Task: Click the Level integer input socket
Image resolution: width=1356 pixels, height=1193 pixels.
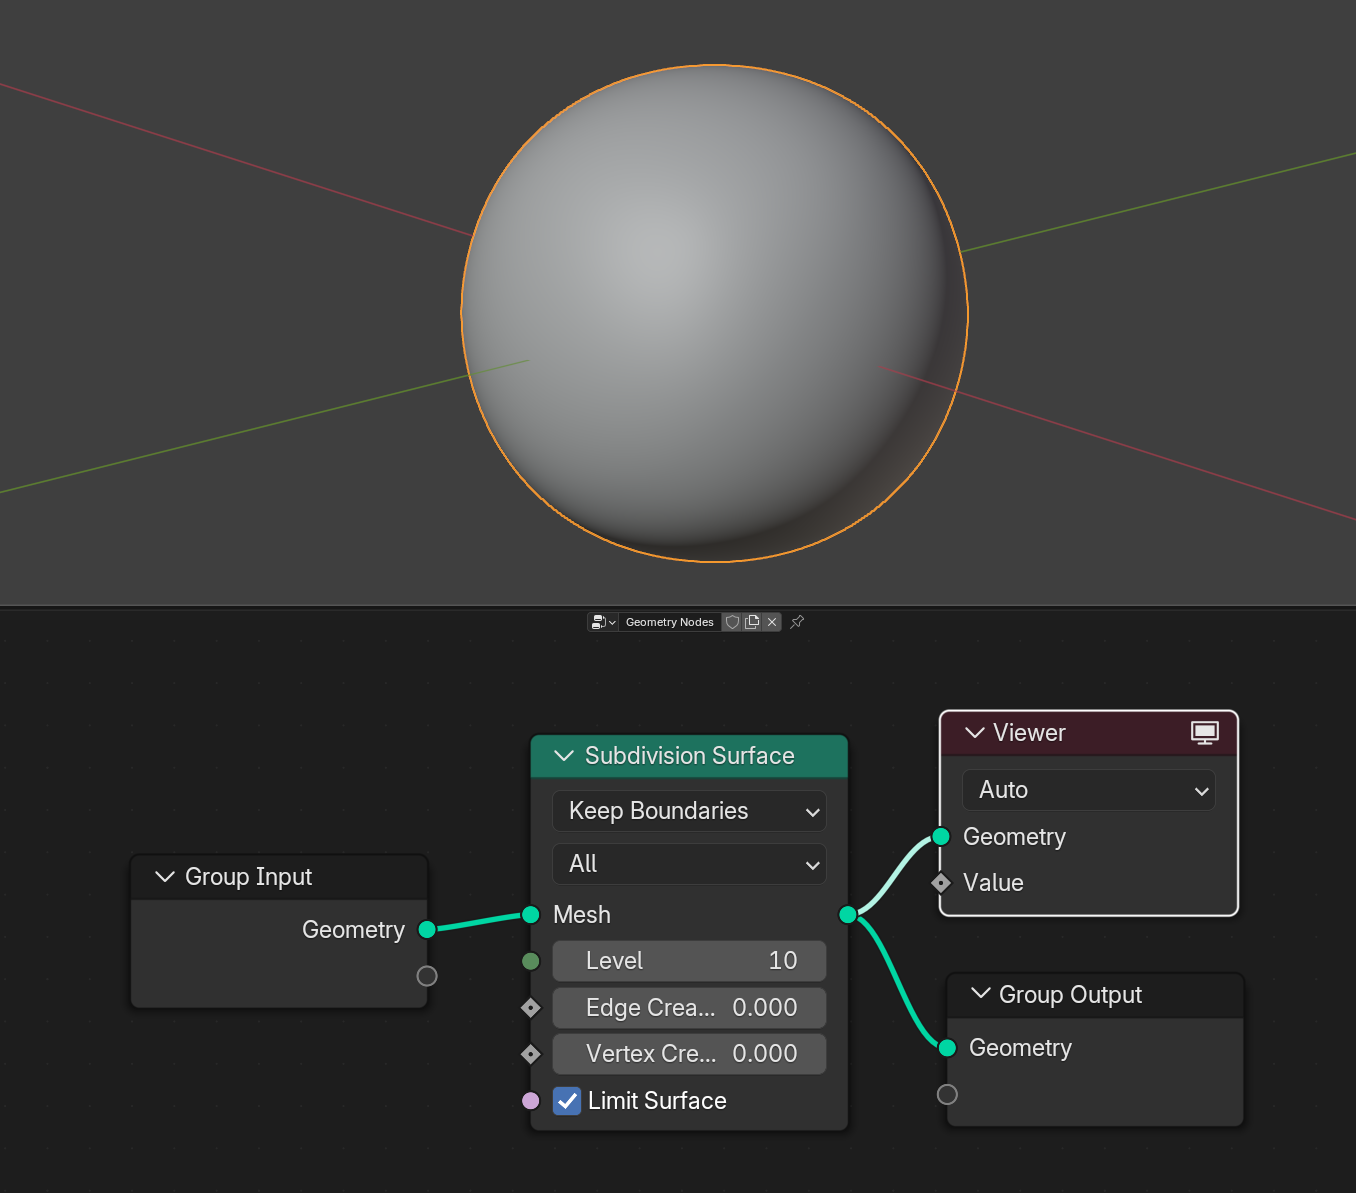Action: [531, 961]
